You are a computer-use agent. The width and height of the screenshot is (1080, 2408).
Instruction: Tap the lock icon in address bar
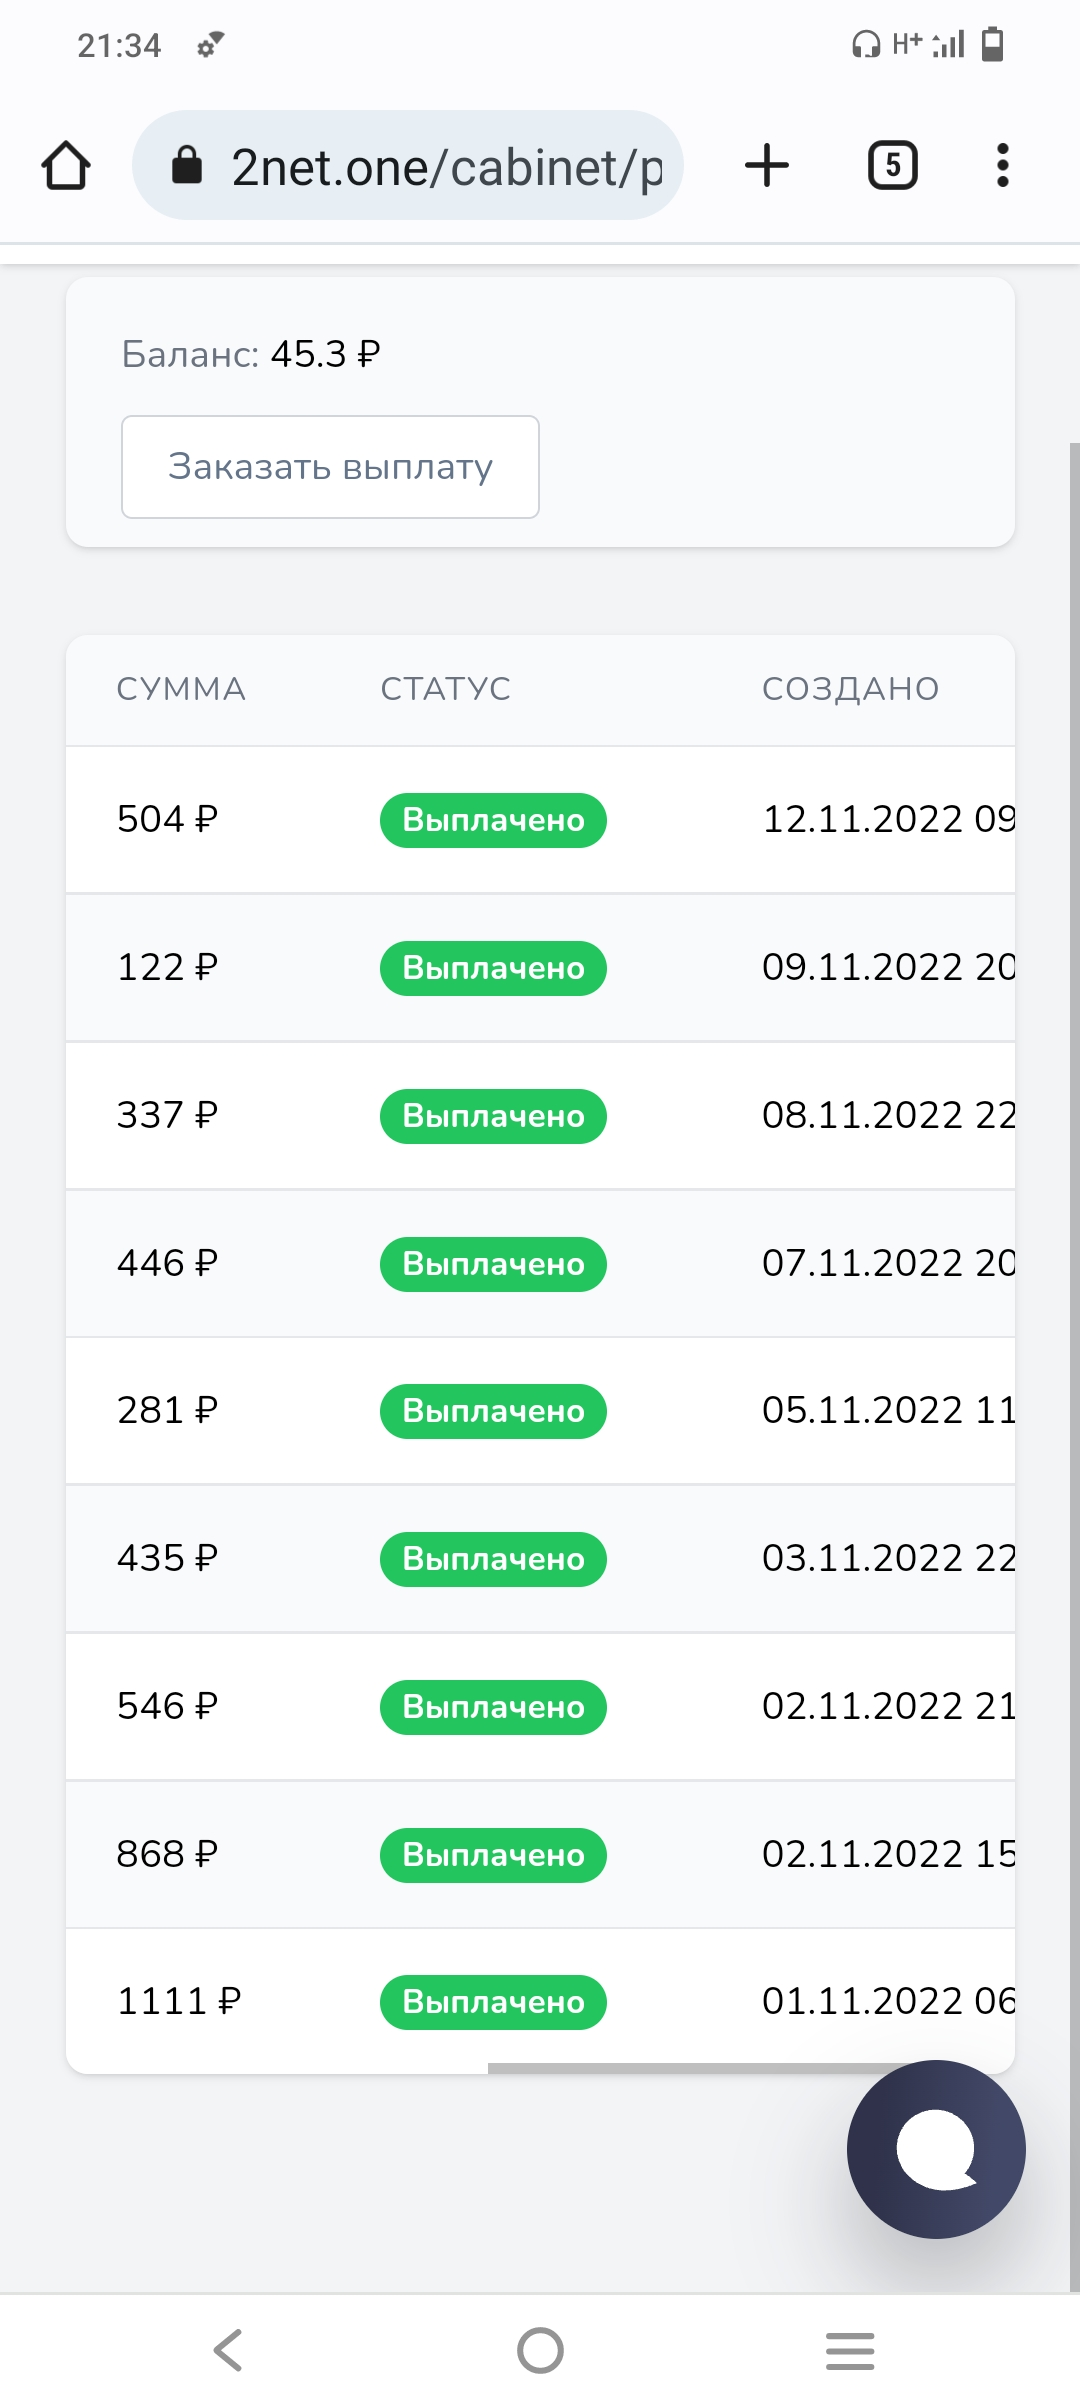click(187, 165)
